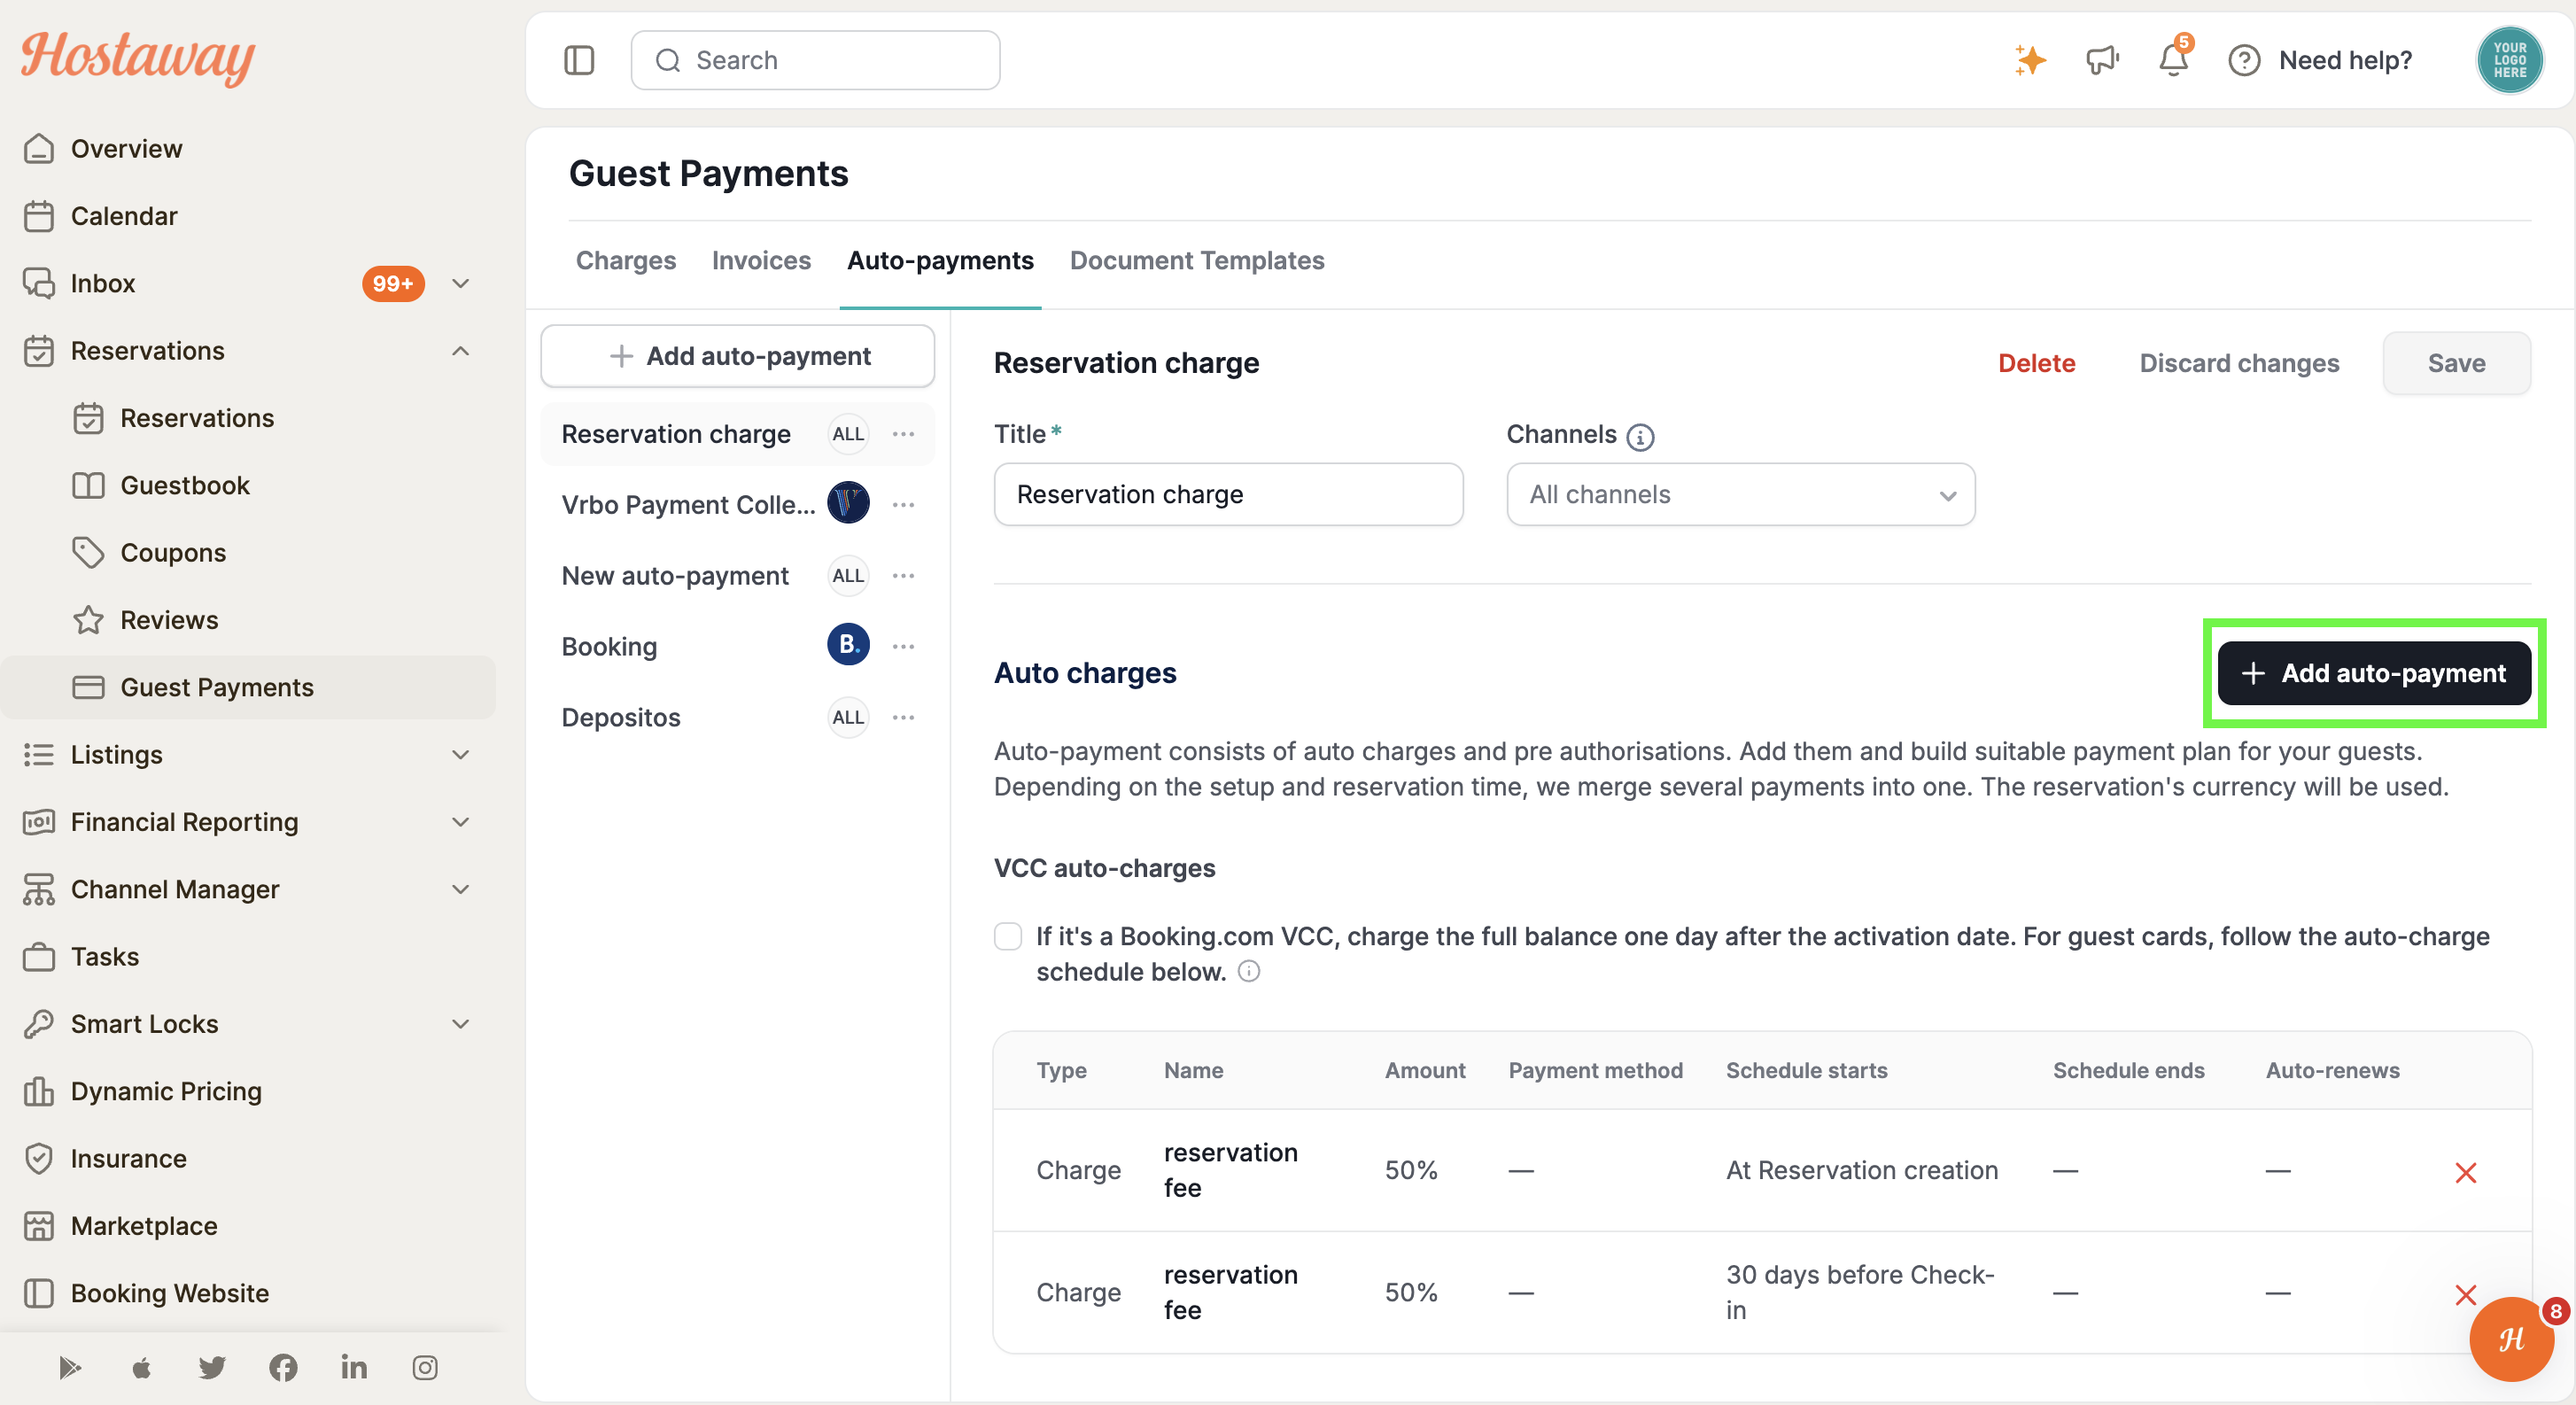2576x1405 pixels.
Task: Expand the Listings section
Action: click(460, 755)
